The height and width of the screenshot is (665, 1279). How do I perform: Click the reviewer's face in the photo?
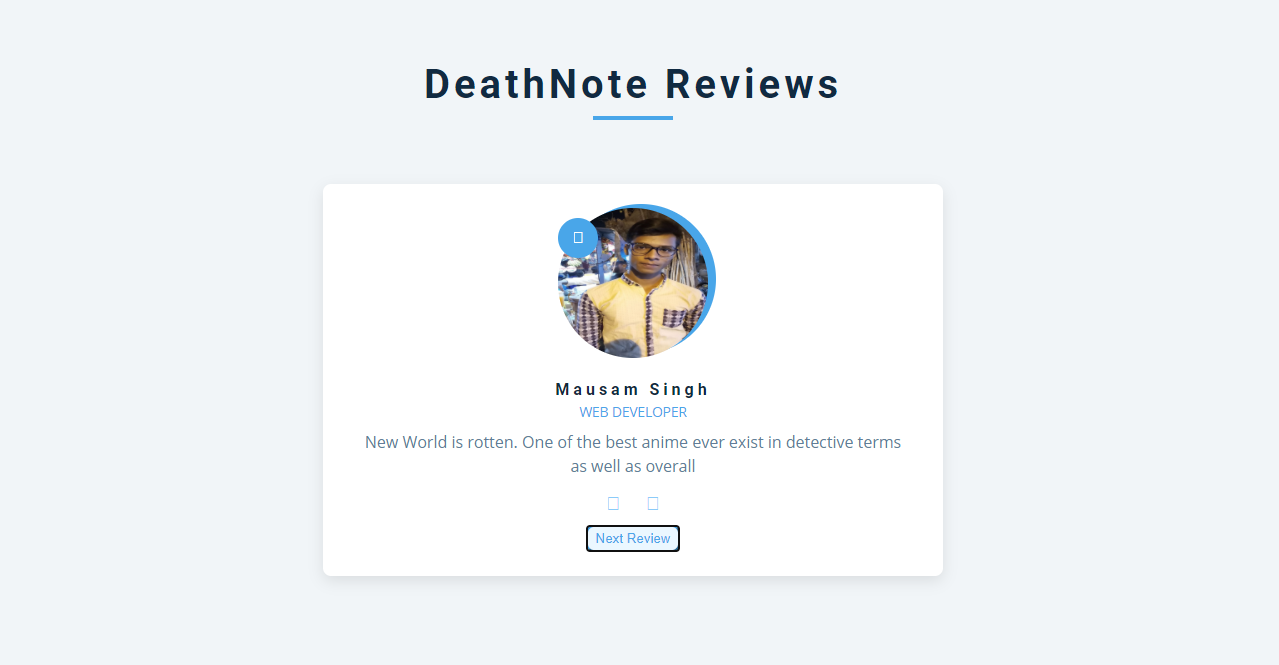(x=650, y=255)
